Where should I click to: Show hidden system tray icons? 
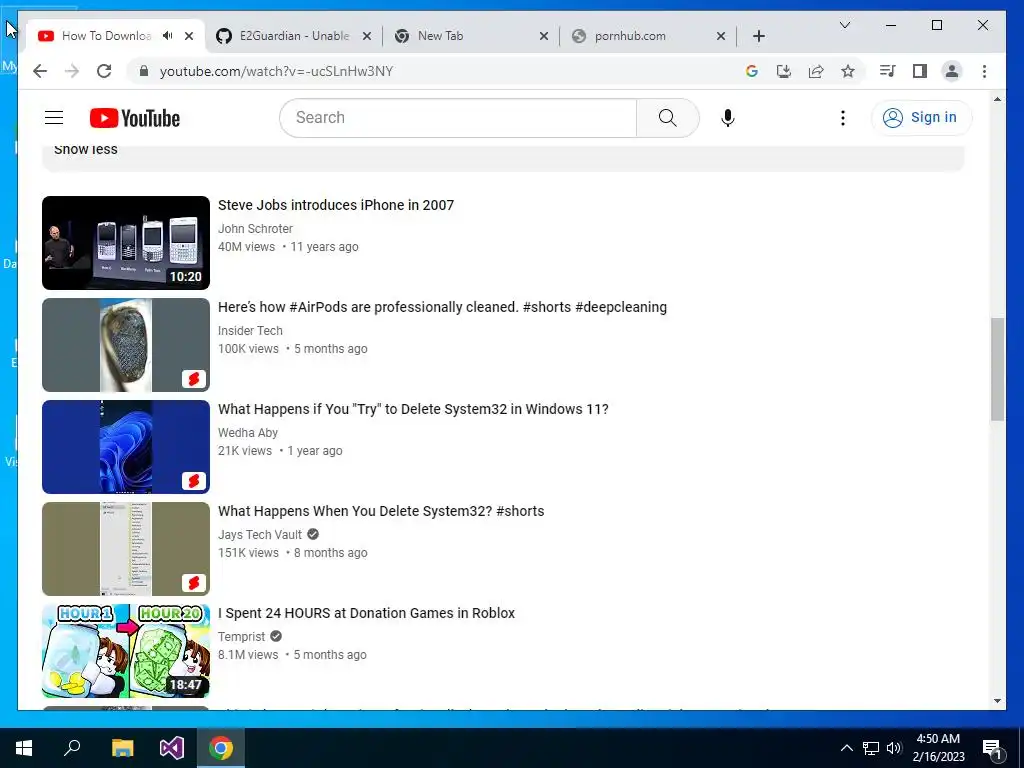(x=846, y=748)
